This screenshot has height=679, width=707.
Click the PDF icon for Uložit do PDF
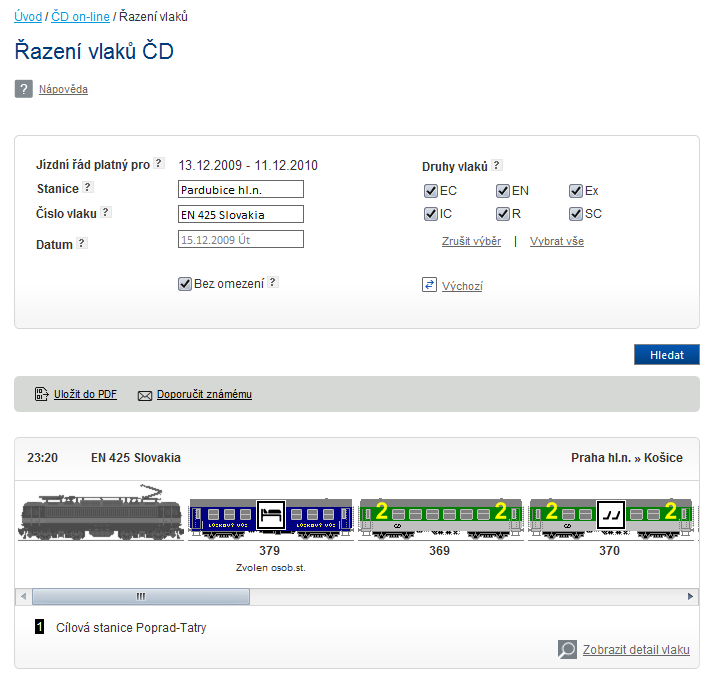pos(42,394)
